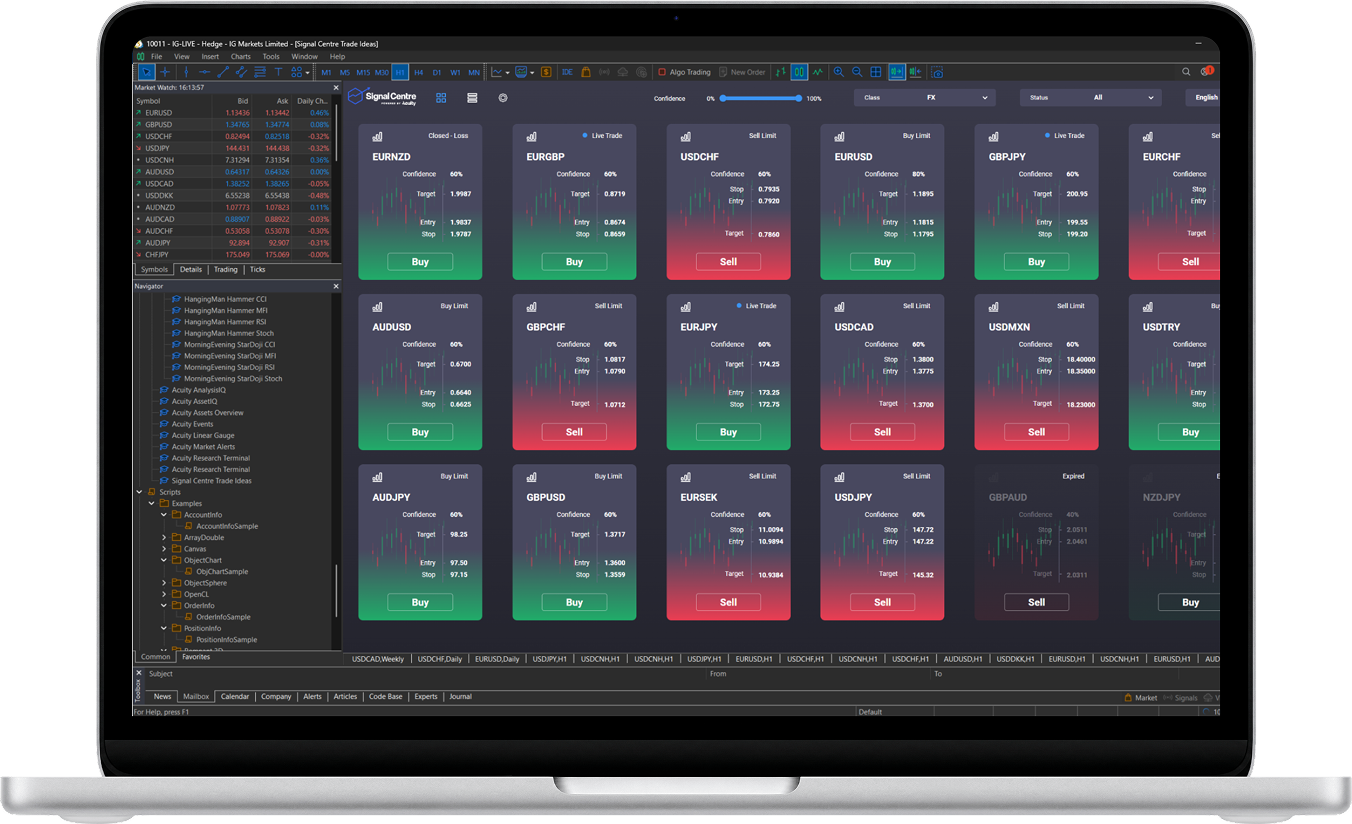Switch to the Favorites tab in Navigator
Viewport: 1352px width, 824px height.
click(196, 657)
